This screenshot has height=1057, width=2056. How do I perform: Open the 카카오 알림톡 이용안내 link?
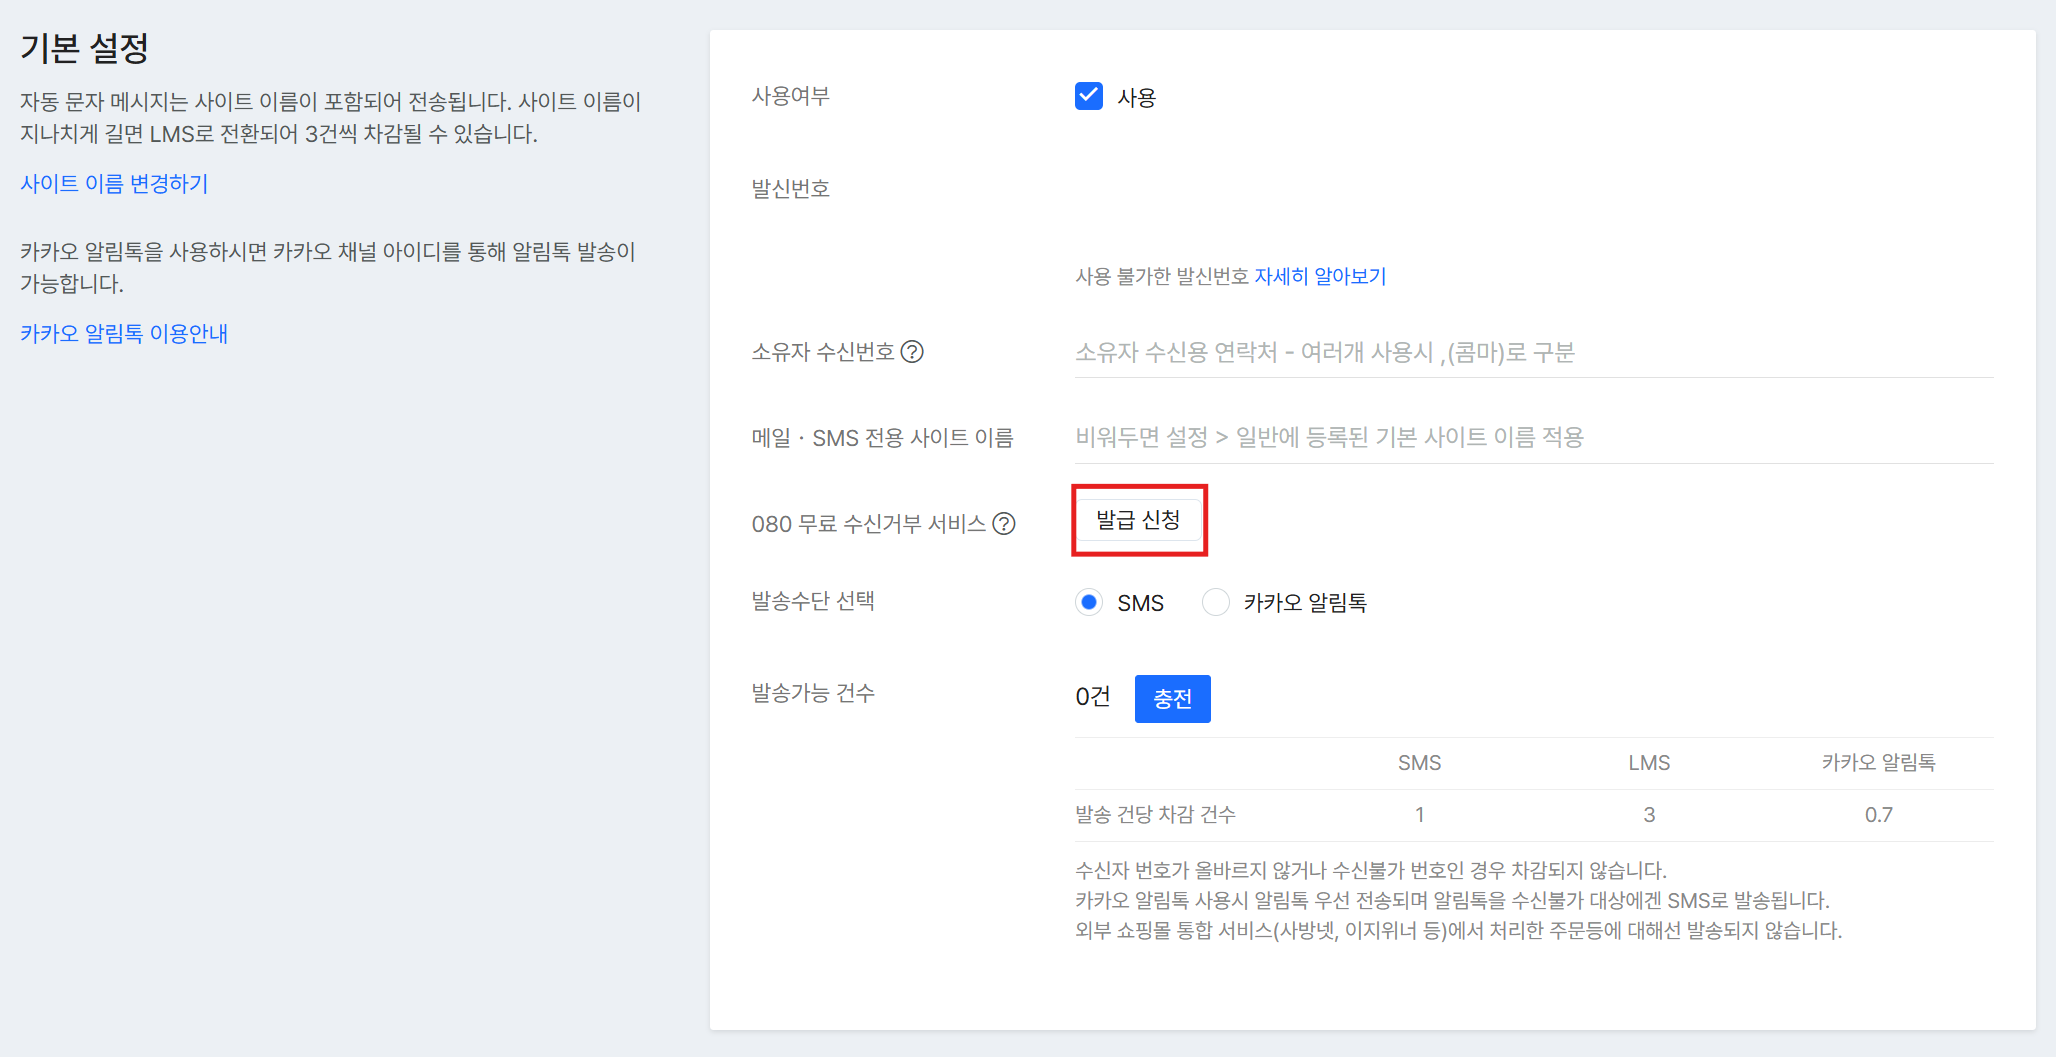[x=124, y=334]
